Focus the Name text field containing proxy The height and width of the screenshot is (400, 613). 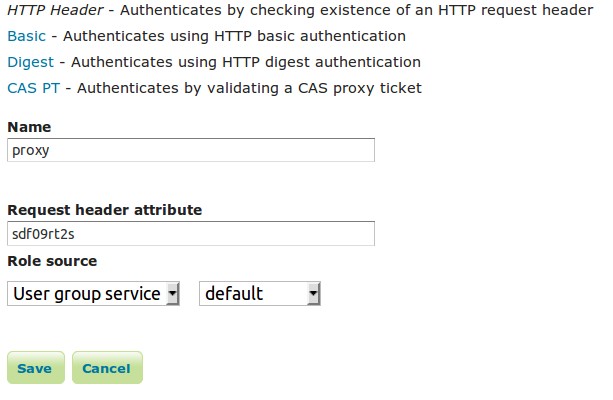tap(190, 150)
